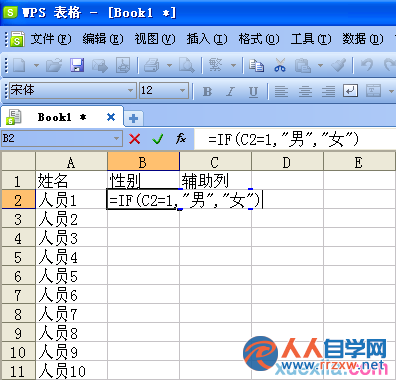Open the 视图(V) menu

point(155,39)
